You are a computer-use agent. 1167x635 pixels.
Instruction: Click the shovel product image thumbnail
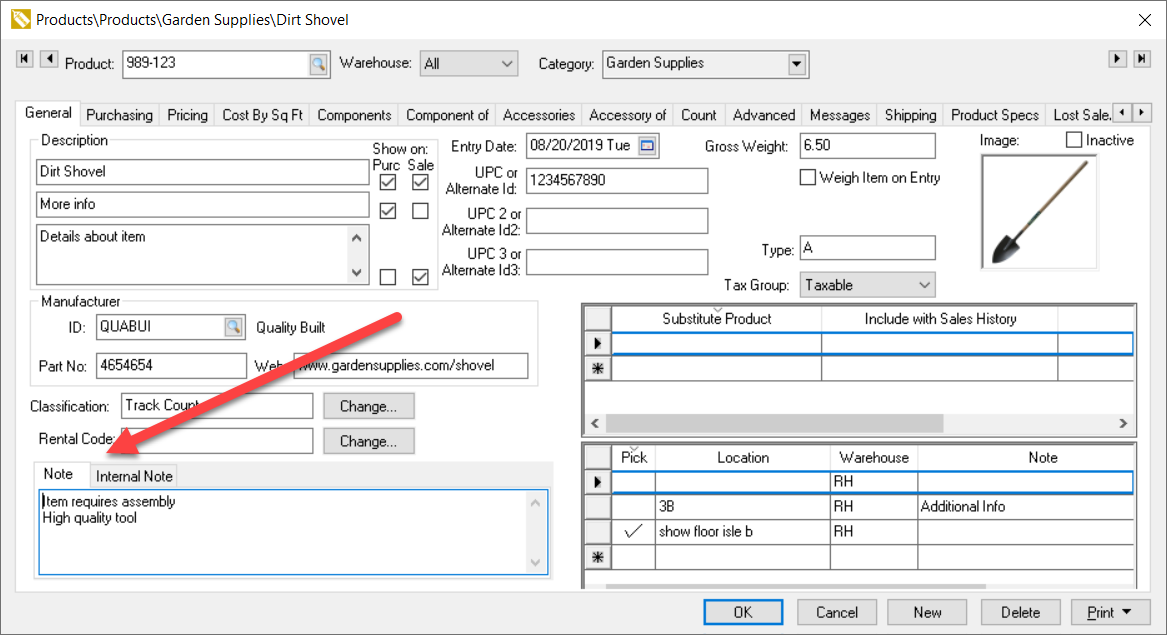tap(1039, 212)
